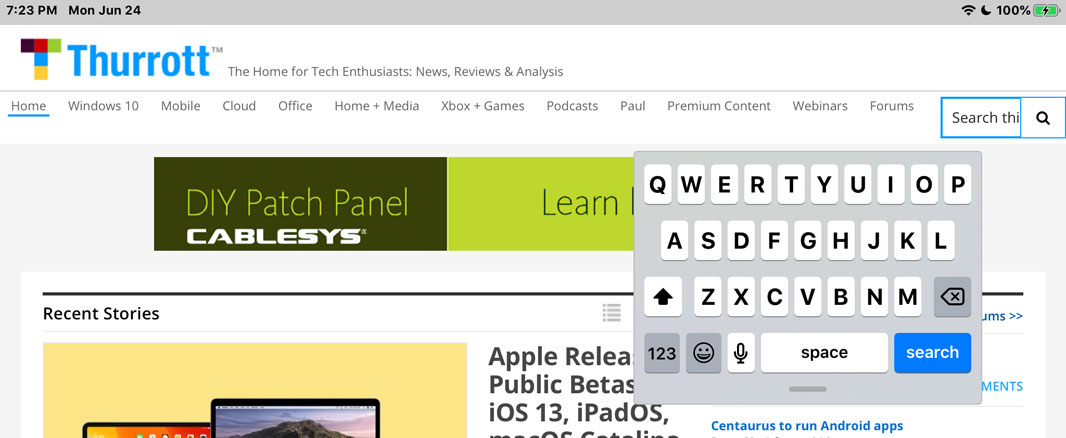The image size is (1066, 438).
Task: Open the Webinars section
Action: [820, 106]
